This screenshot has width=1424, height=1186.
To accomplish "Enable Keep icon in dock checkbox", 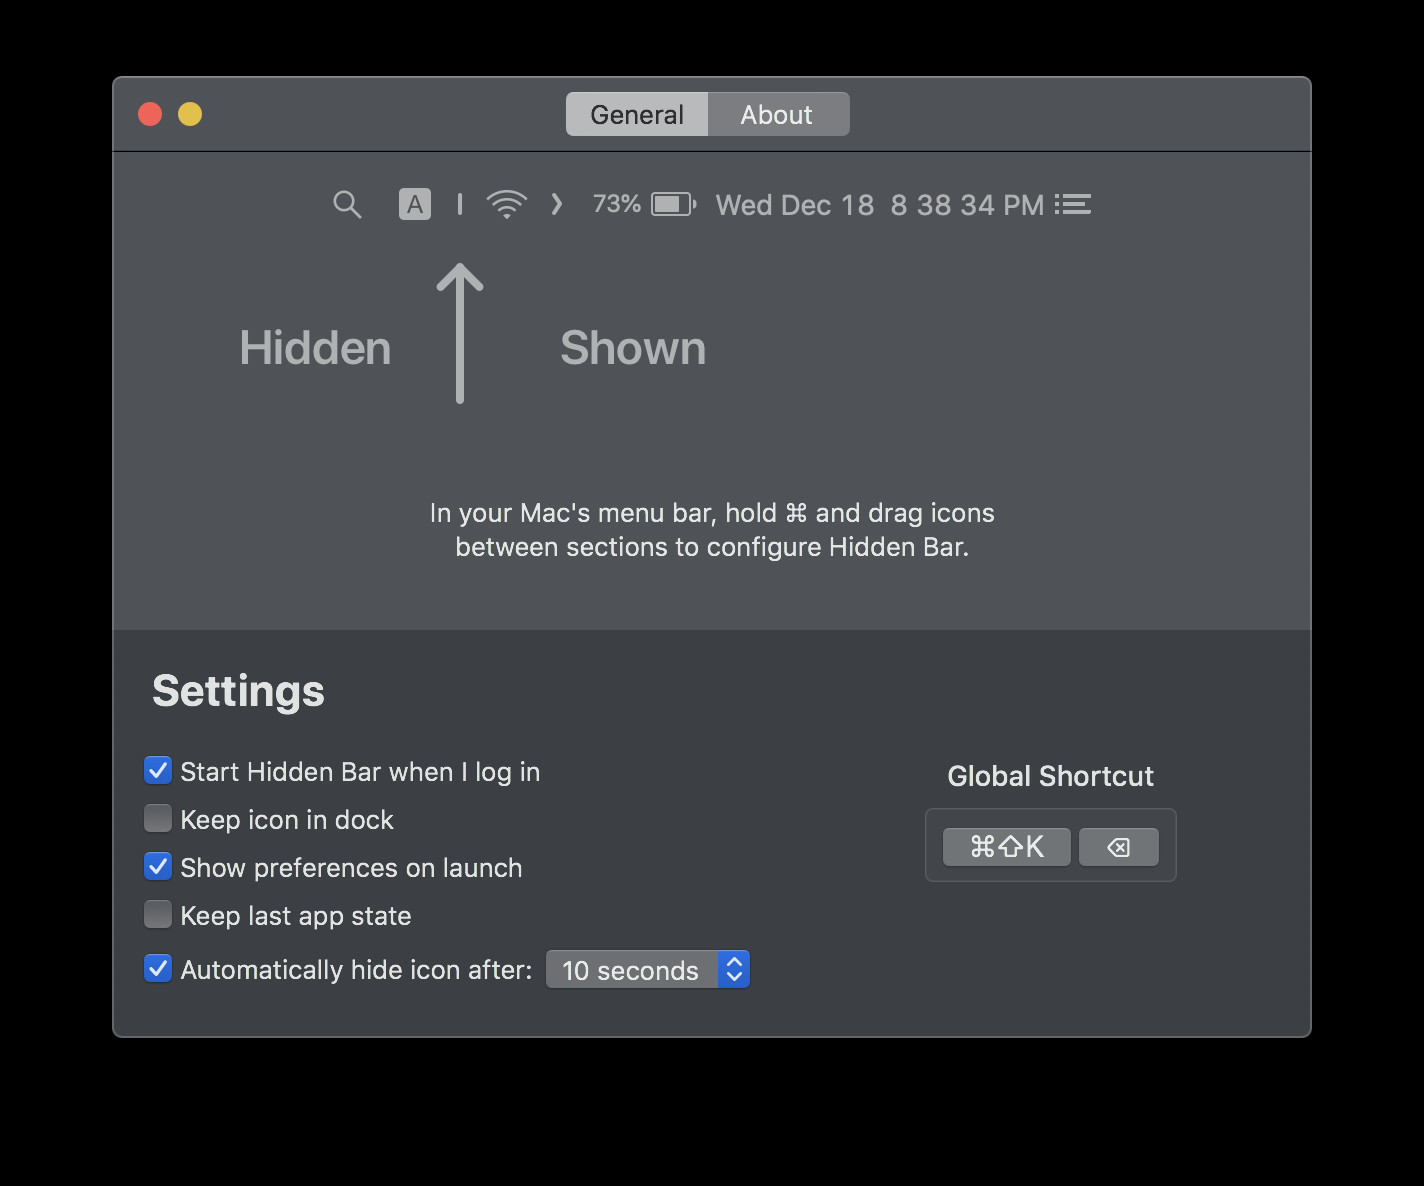I will pos(158,818).
